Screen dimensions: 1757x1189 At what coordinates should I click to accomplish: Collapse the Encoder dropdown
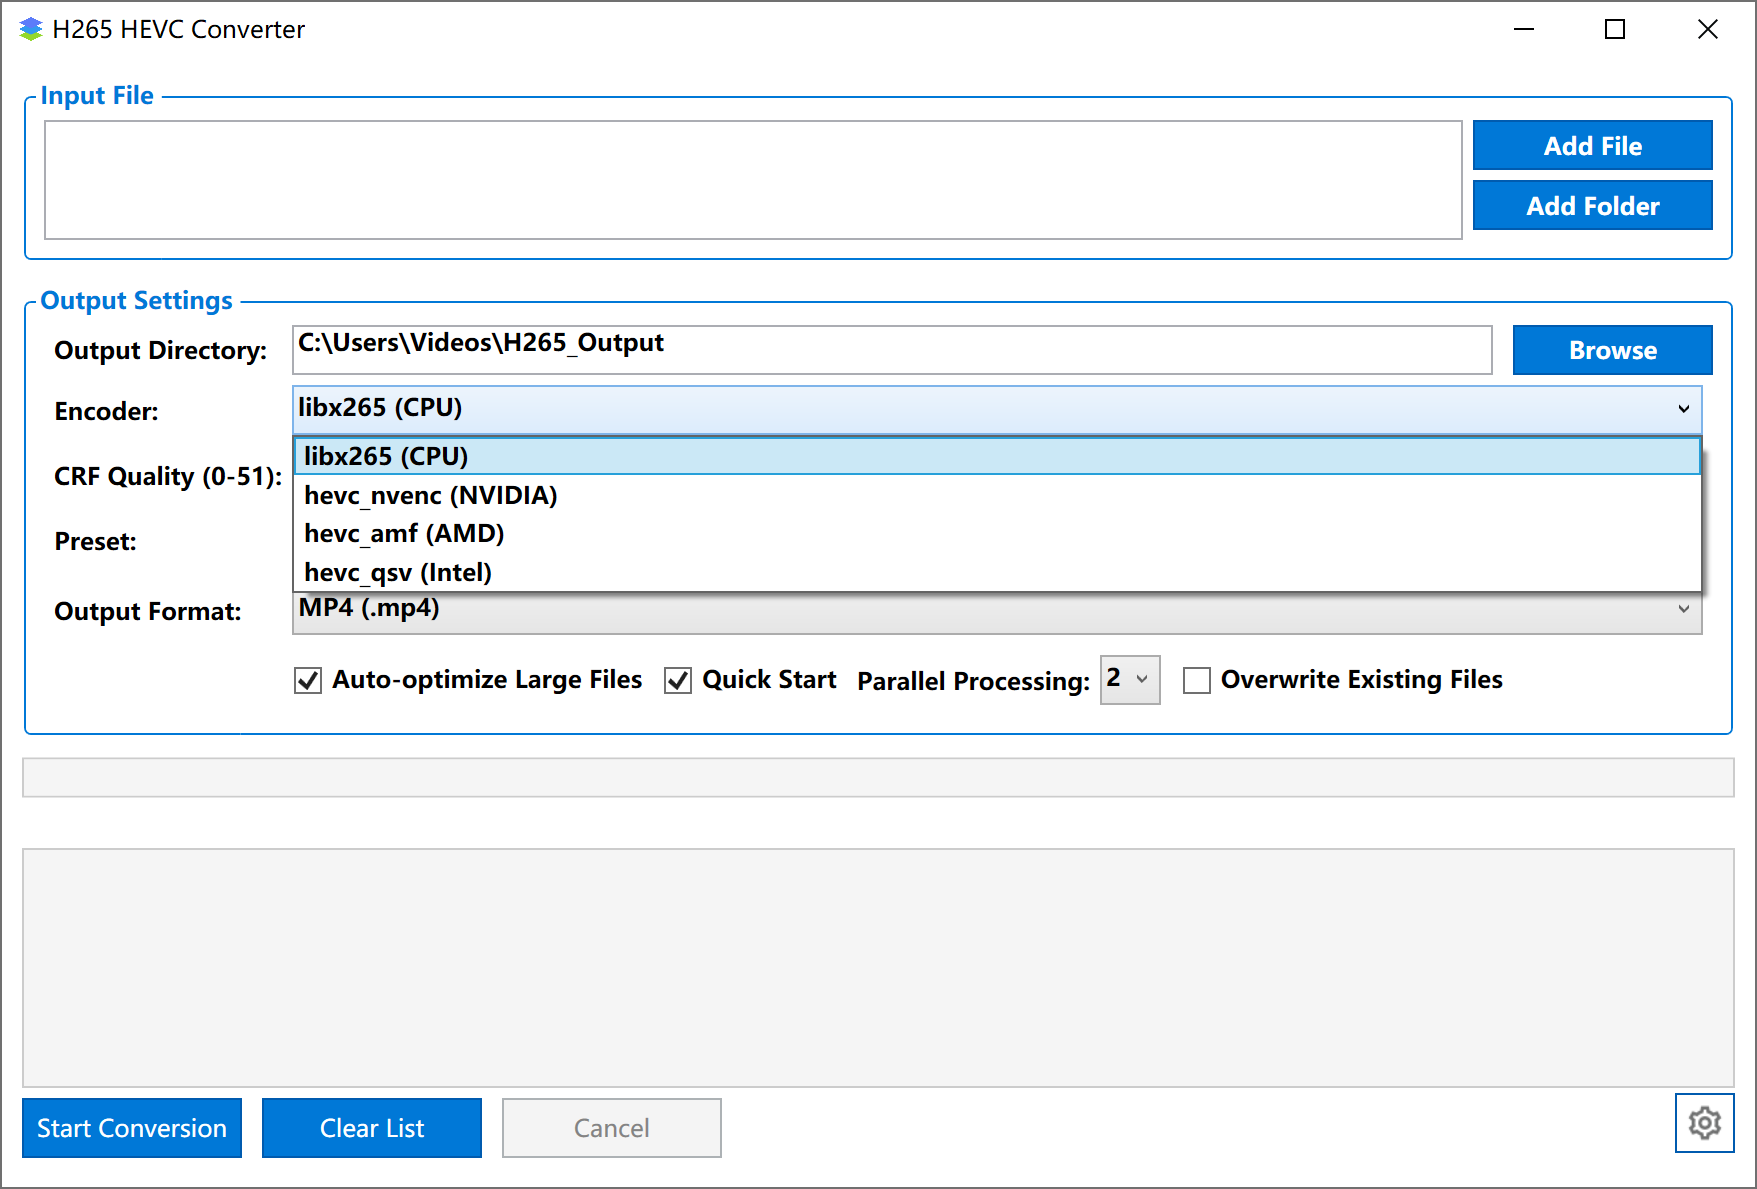pos(1683,409)
